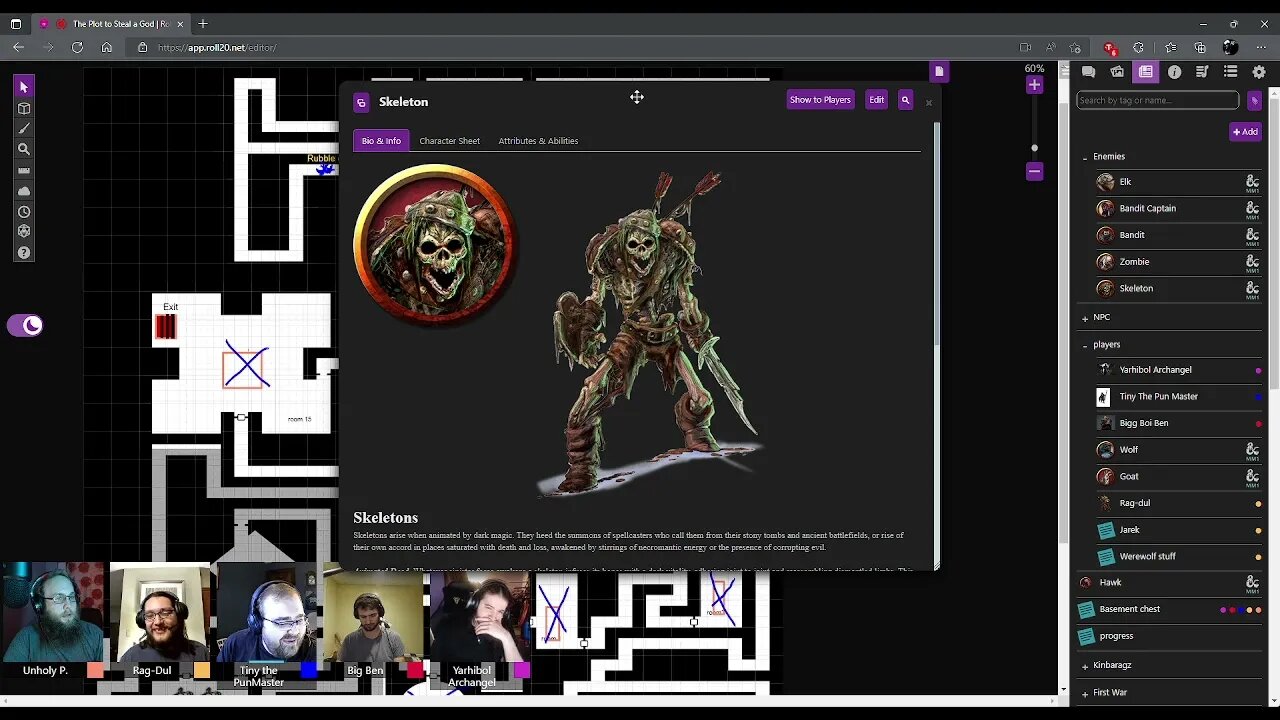Choose the paintbrush drawing tool
The width and height of the screenshot is (1280, 720).
coord(24,128)
